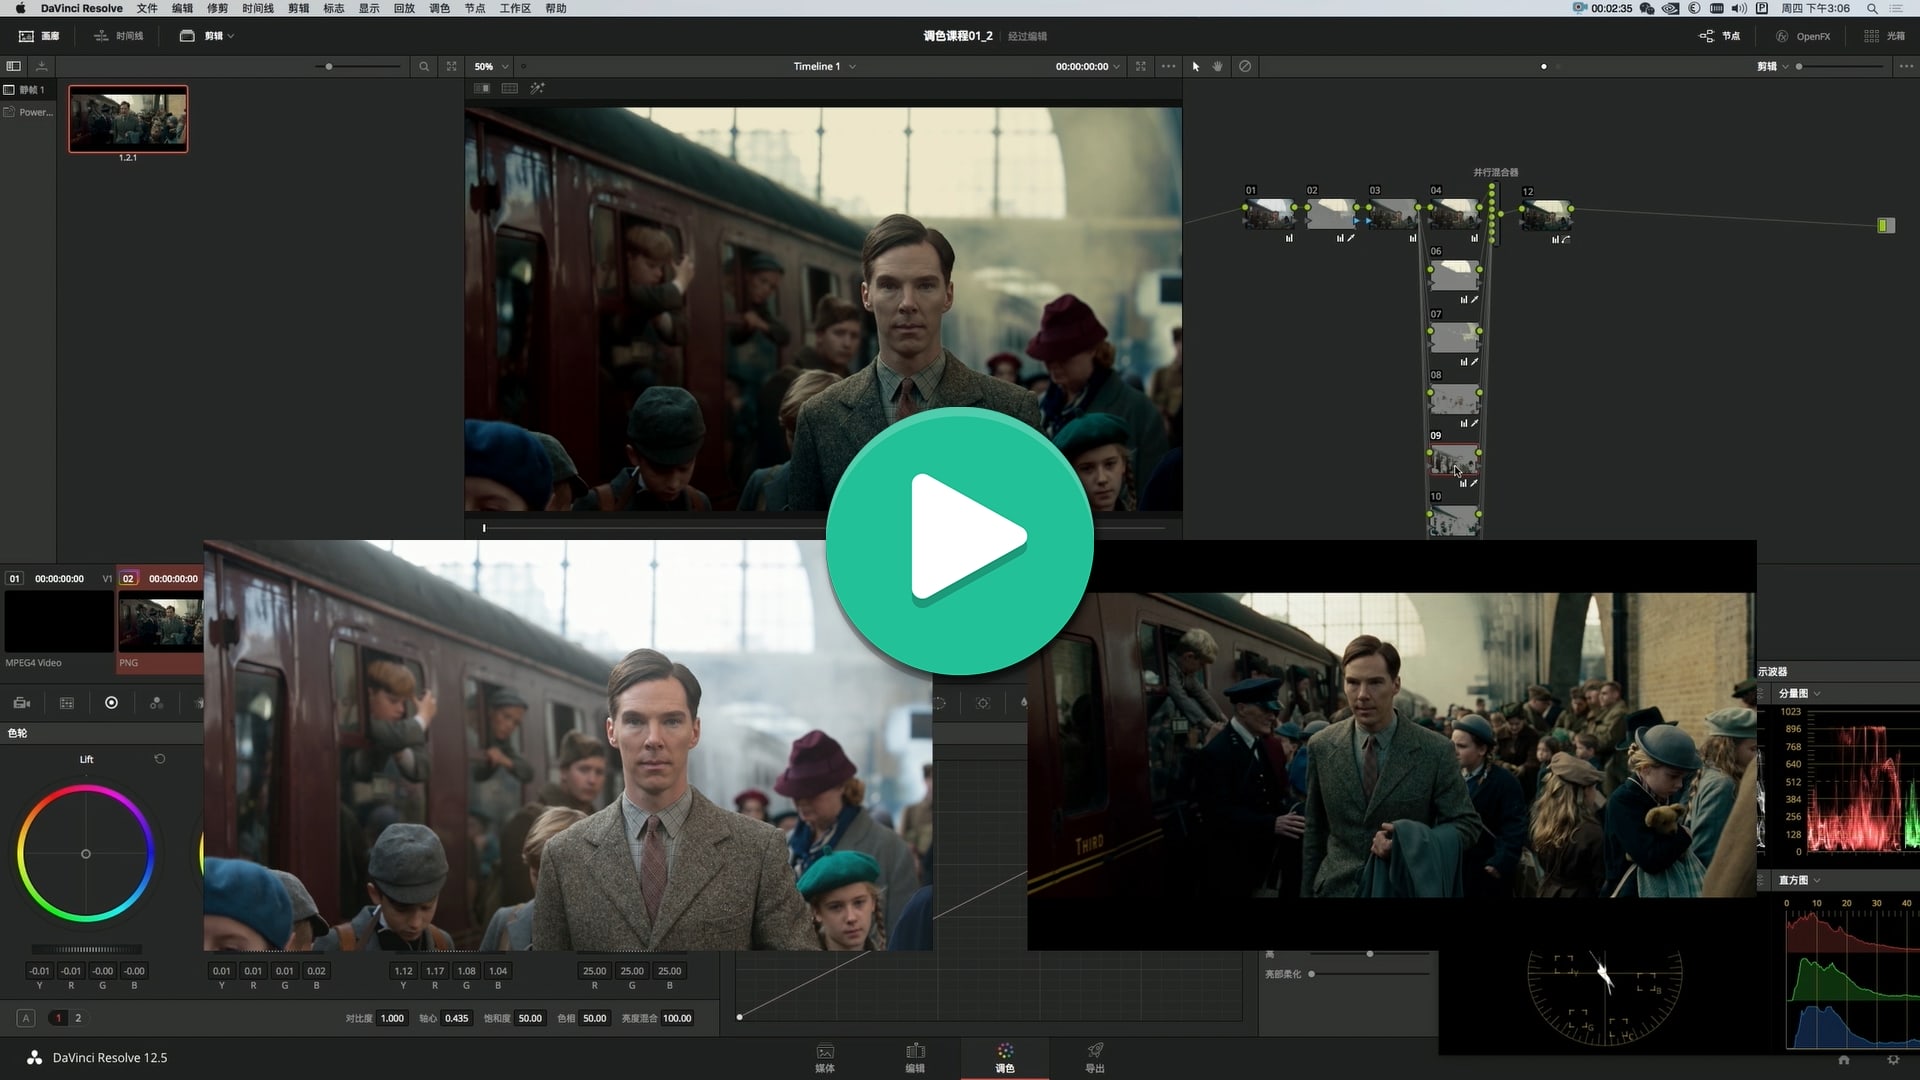Toggle the Lightbox (光箱) button

[1885, 36]
